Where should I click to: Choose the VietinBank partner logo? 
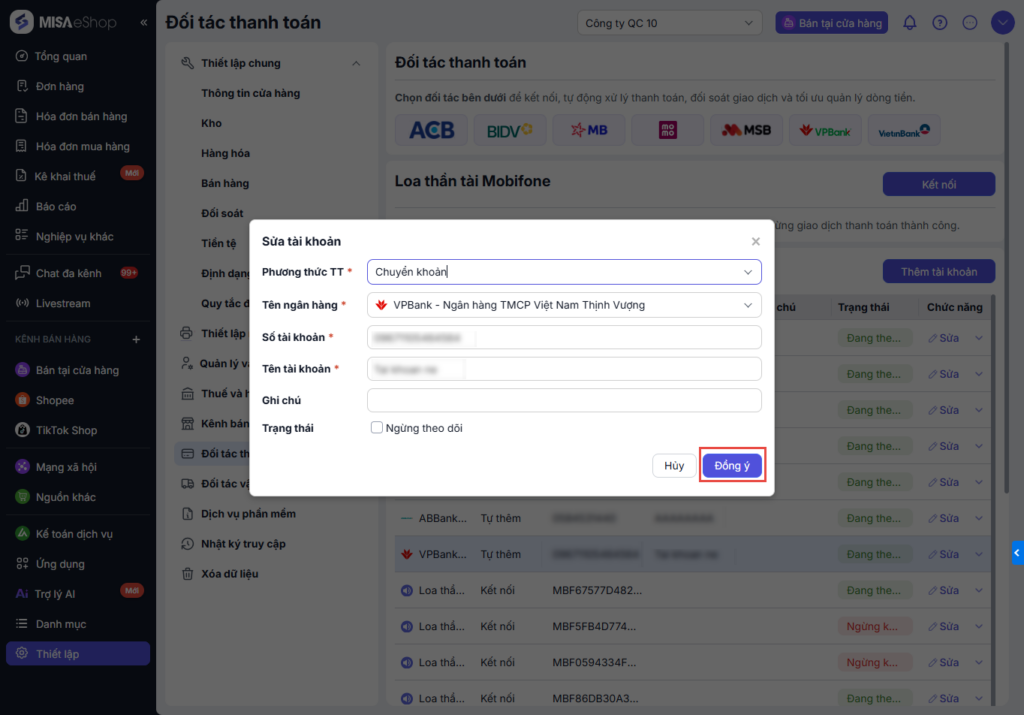(904, 130)
